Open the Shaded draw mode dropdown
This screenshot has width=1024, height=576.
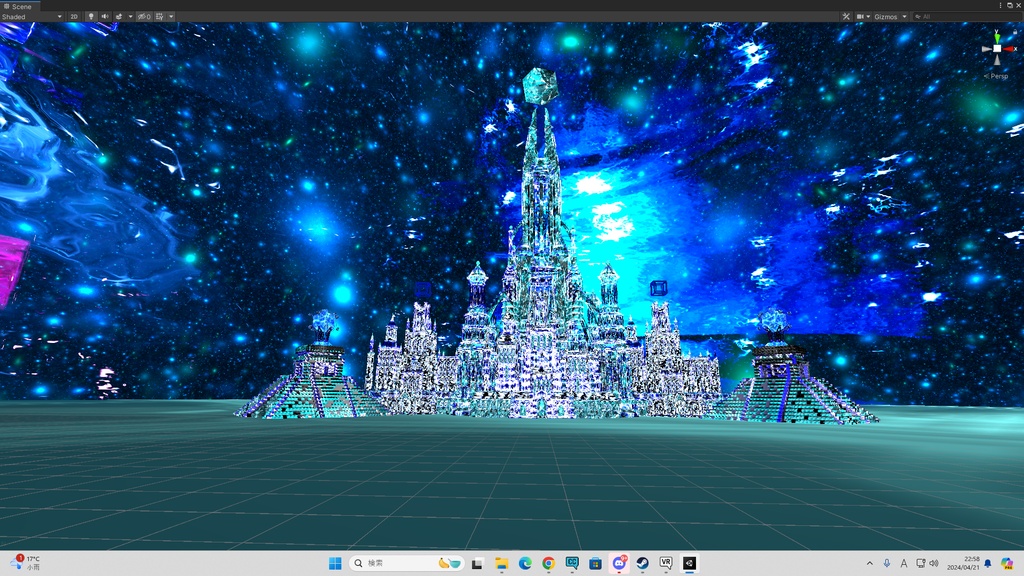32,16
